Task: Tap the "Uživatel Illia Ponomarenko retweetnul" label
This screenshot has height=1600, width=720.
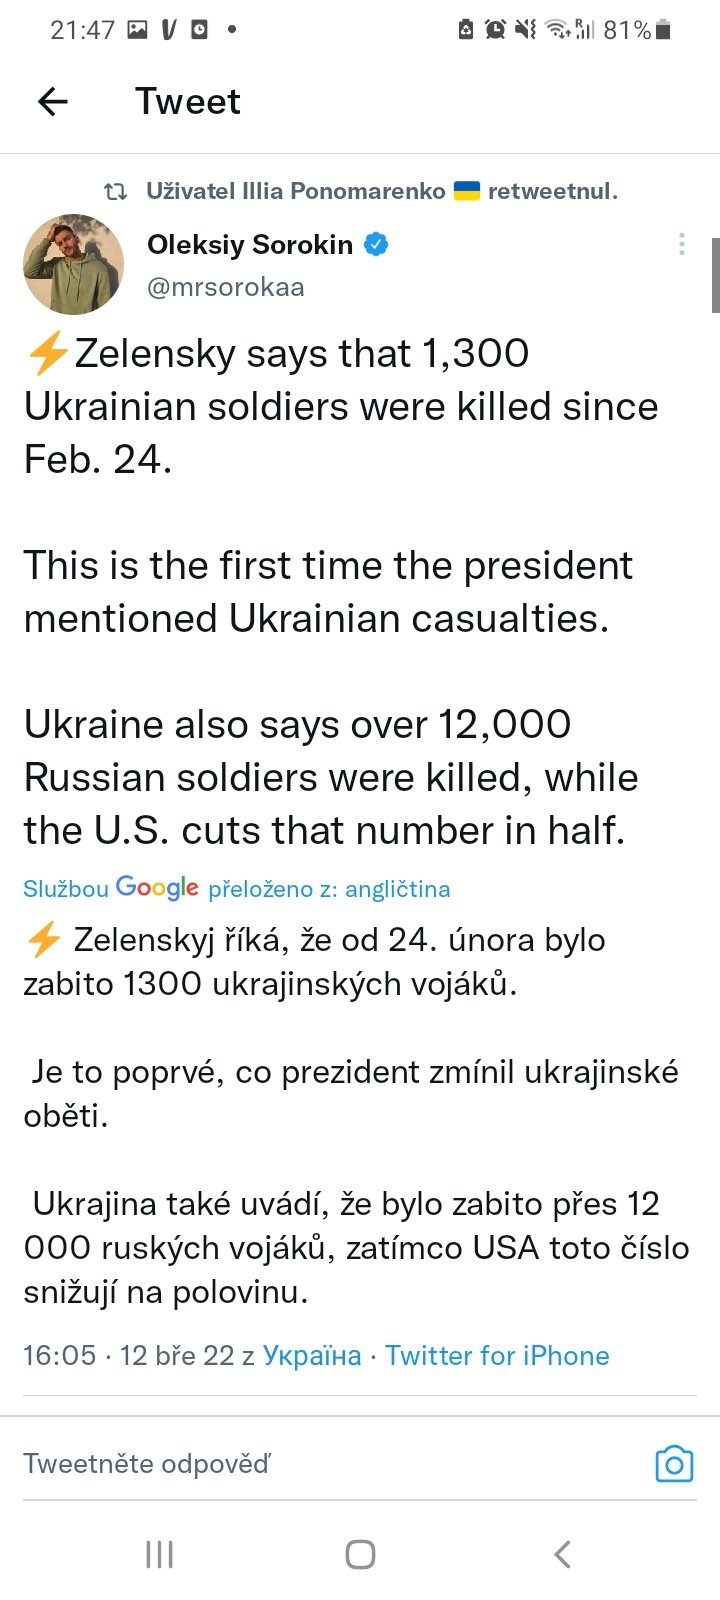Action: pos(382,191)
